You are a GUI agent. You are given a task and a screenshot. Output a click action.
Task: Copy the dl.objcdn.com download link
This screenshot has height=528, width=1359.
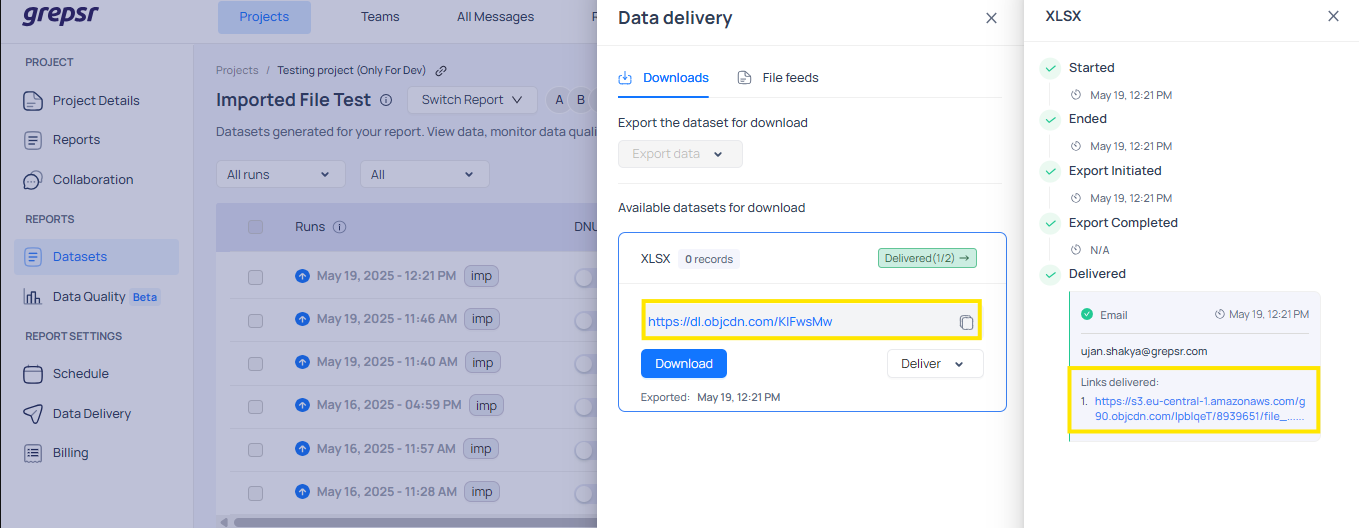(x=965, y=322)
